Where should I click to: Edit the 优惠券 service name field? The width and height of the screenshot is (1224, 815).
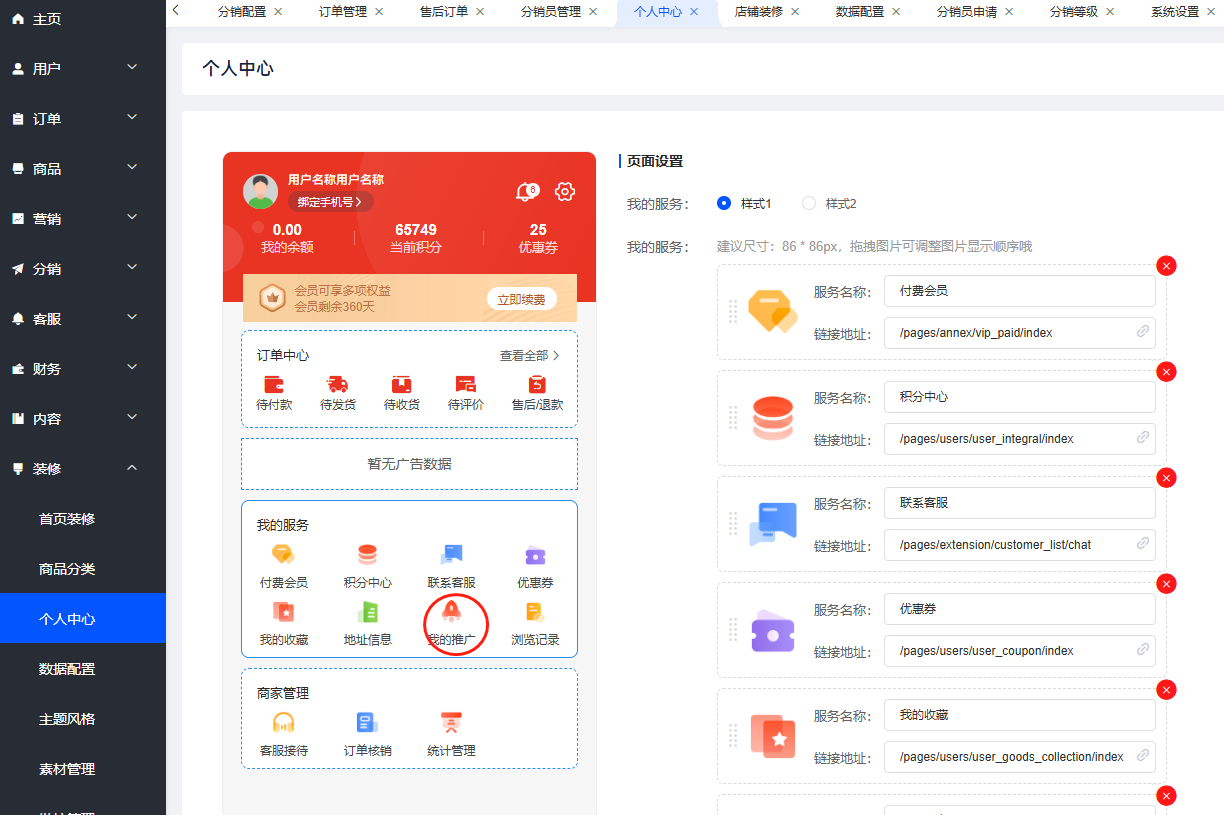click(1019, 609)
